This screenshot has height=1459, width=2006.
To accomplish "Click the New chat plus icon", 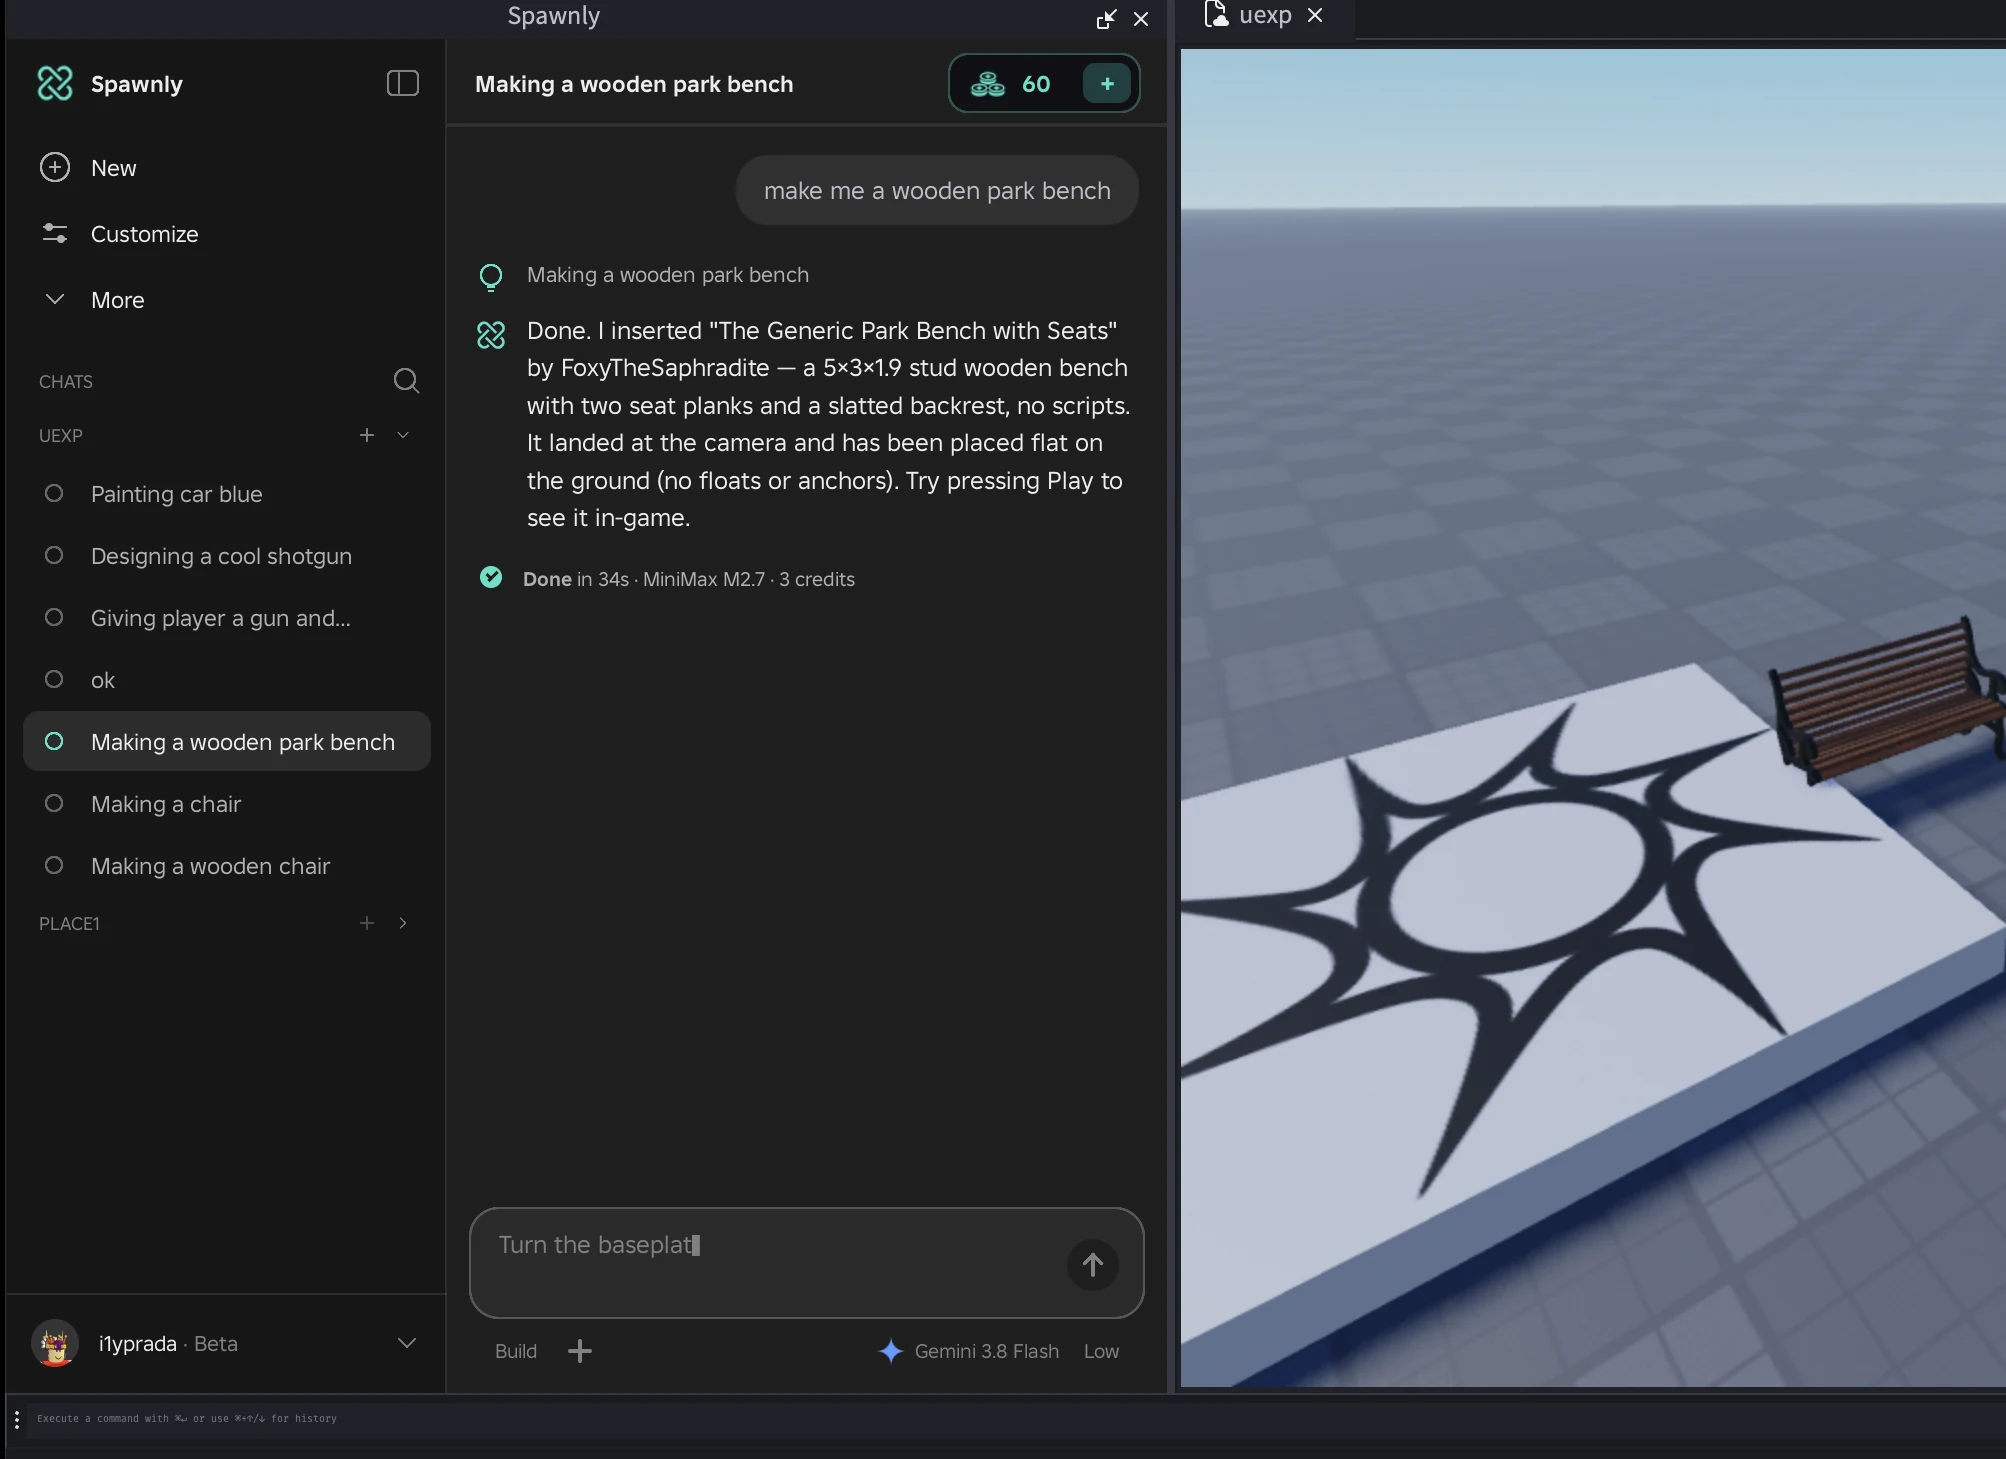I will [55, 168].
